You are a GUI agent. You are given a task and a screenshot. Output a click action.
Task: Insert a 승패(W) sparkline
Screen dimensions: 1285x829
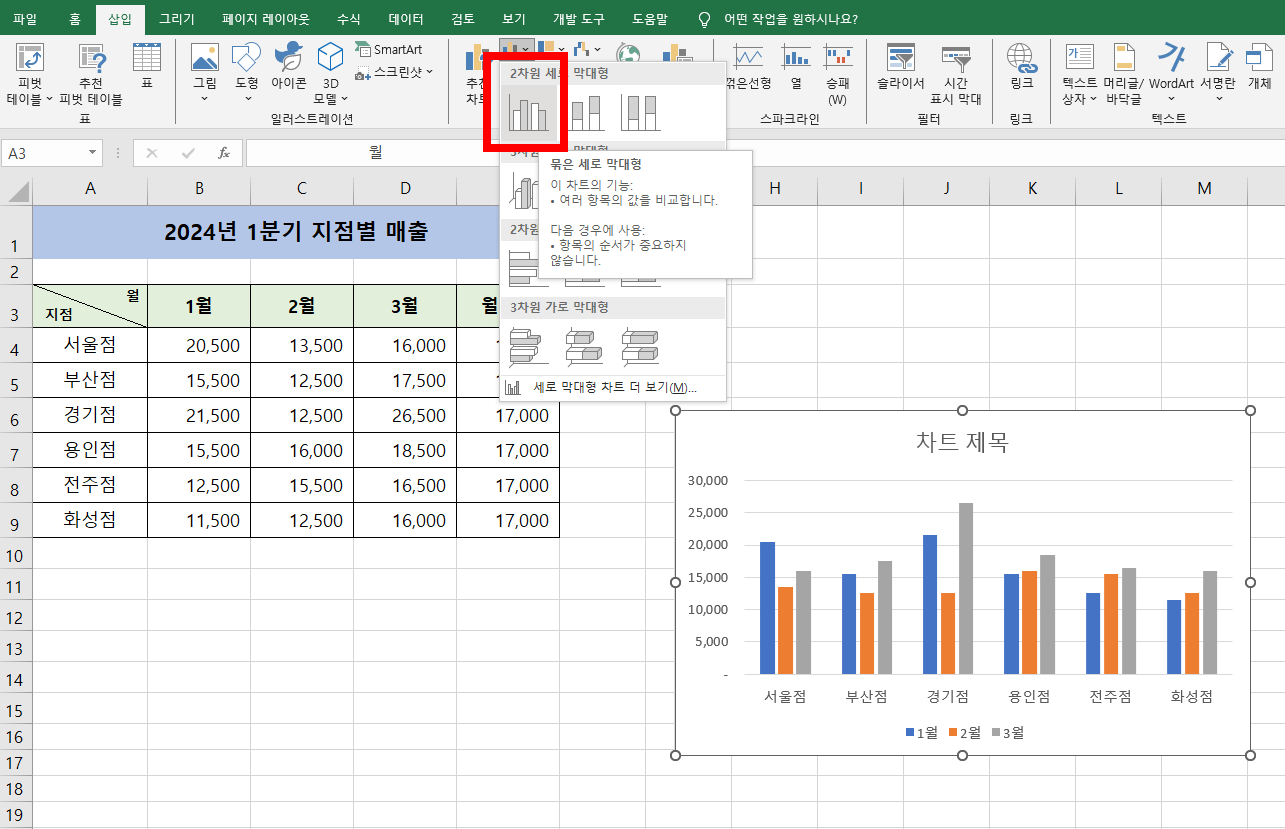tap(837, 74)
